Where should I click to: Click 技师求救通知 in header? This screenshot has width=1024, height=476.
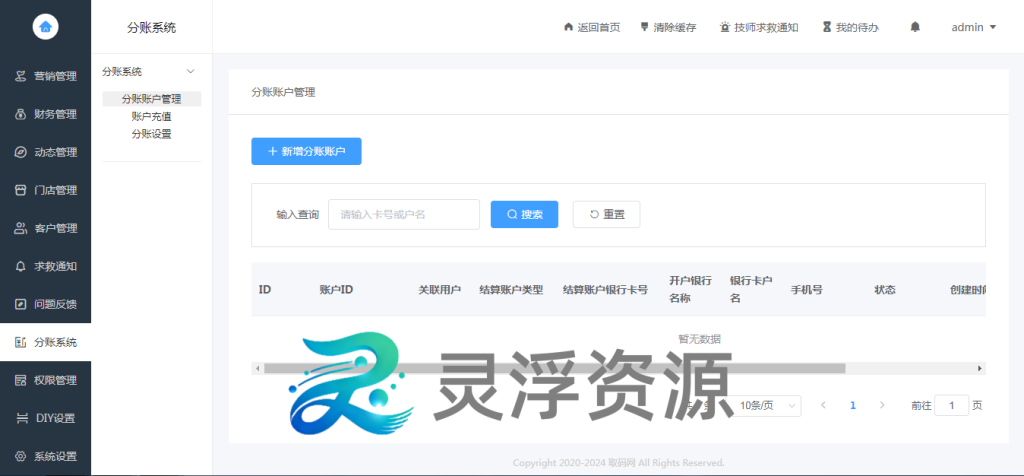click(x=759, y=27)
